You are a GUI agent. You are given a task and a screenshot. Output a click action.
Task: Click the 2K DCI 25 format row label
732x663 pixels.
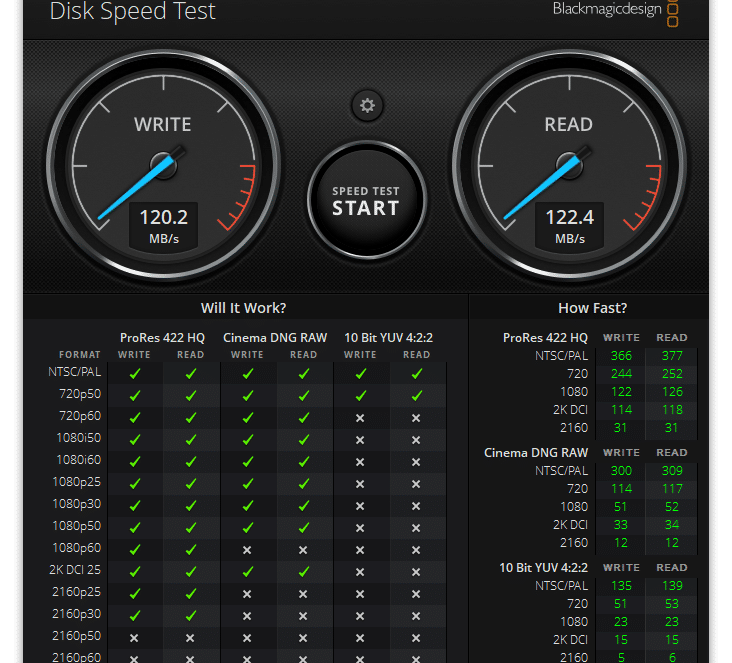[x=75, y=570]
